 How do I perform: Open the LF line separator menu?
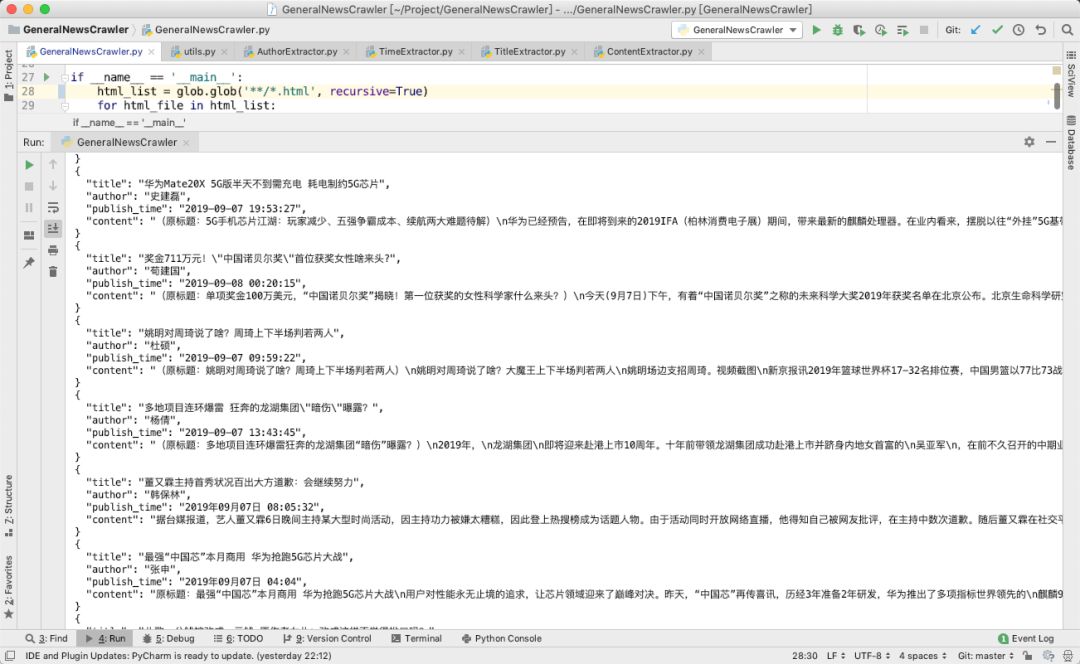pos(835,656)
